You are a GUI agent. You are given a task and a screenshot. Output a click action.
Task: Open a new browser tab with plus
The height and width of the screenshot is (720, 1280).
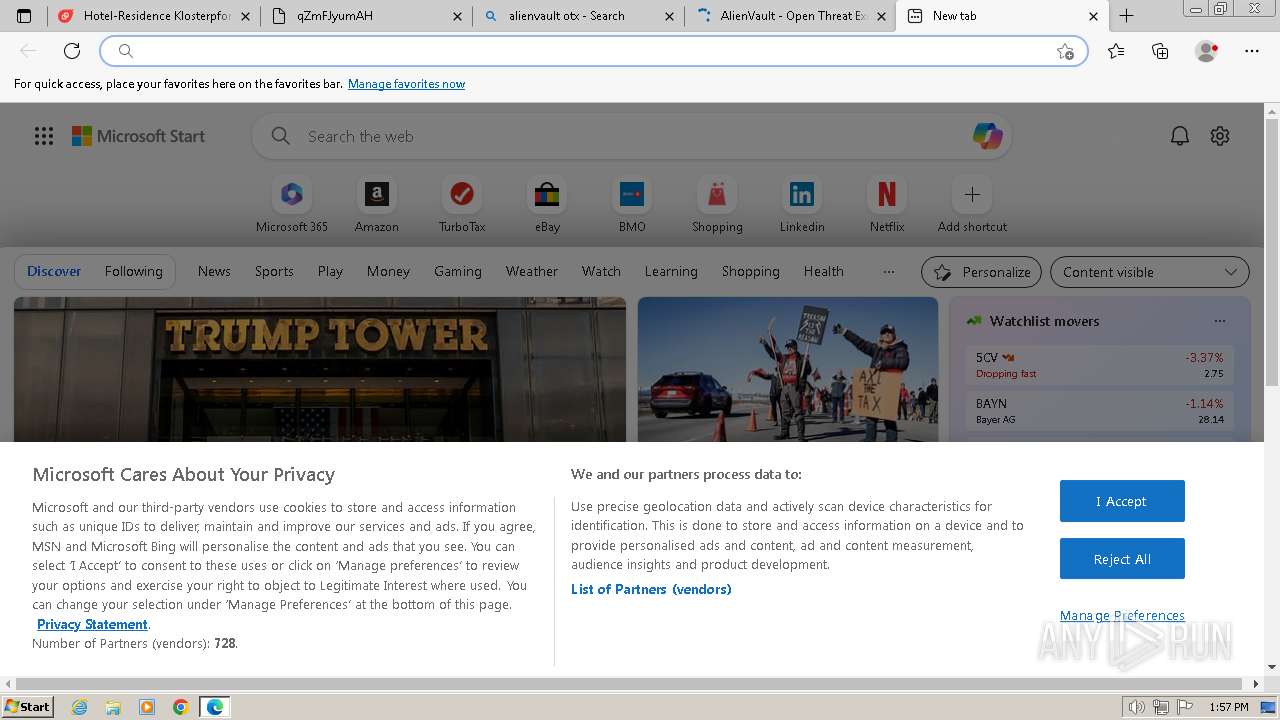(x=1126, y=16)
